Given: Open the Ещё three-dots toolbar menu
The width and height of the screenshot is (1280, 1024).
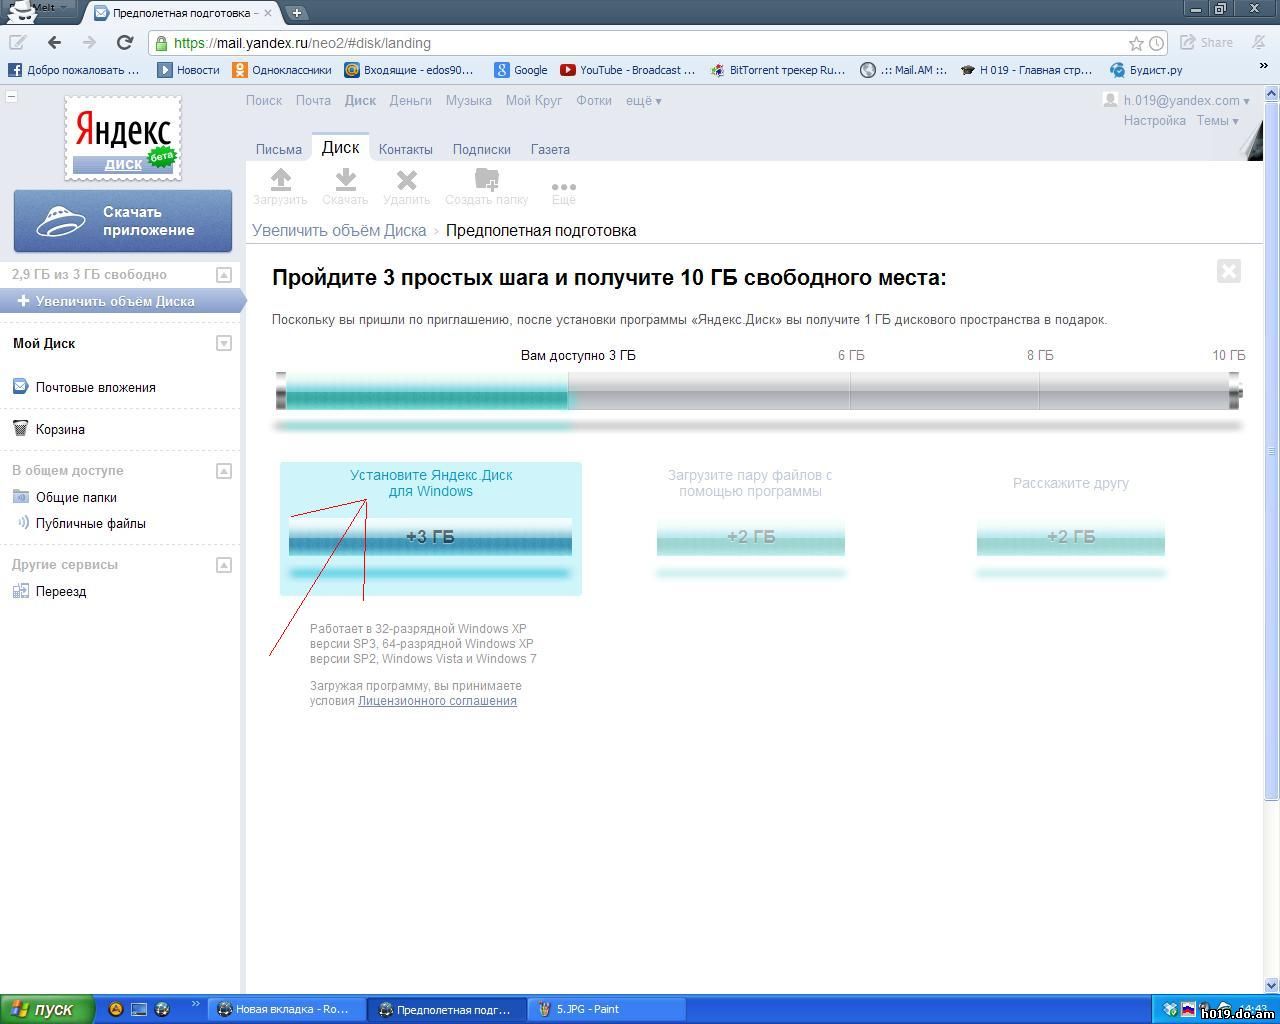Looking at the screenshot, I should (564, 191).
